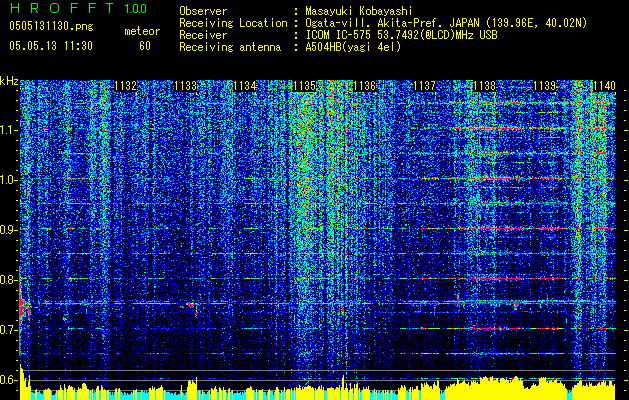This screenshot has width=629, height=400.
Task: Click the 1138 time marker
Action: [485, 86]
